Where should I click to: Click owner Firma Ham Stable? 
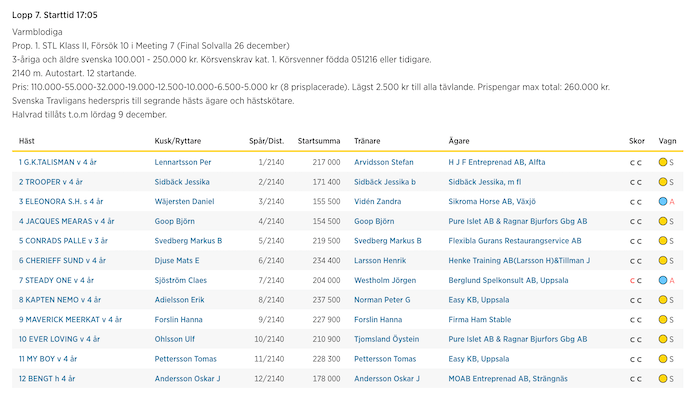(x=481, y=320)
